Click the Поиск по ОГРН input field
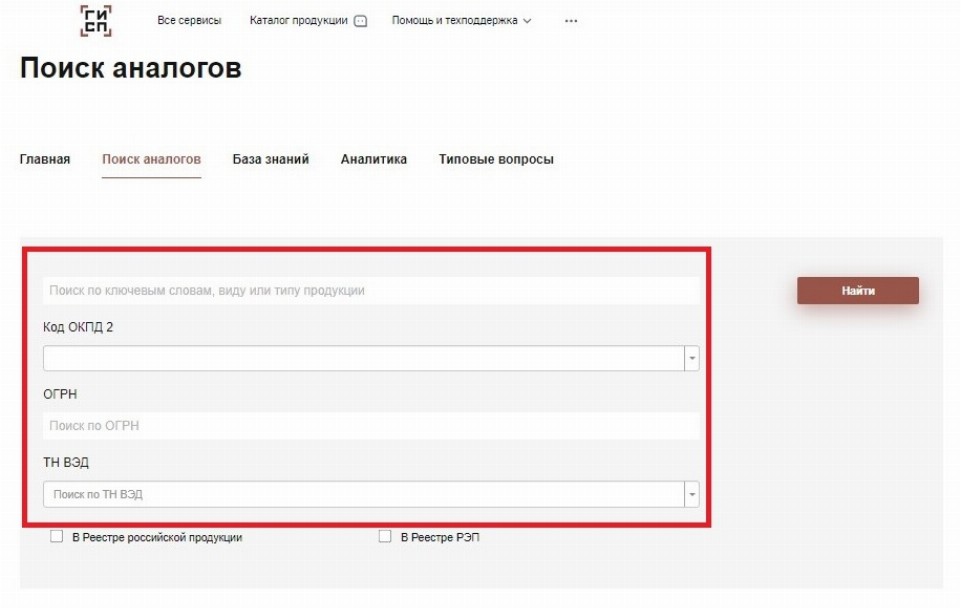Screen dimensions: 961x608 [x=370, y=426]
